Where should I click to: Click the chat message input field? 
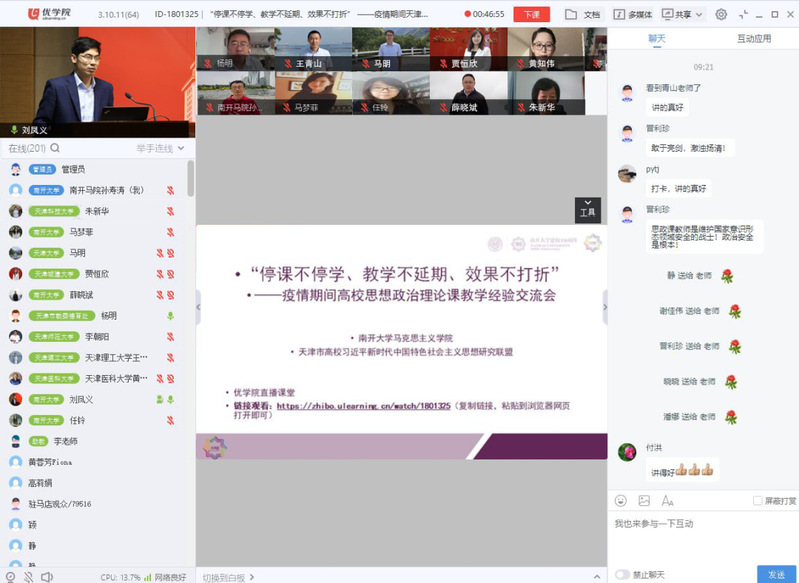700,535
